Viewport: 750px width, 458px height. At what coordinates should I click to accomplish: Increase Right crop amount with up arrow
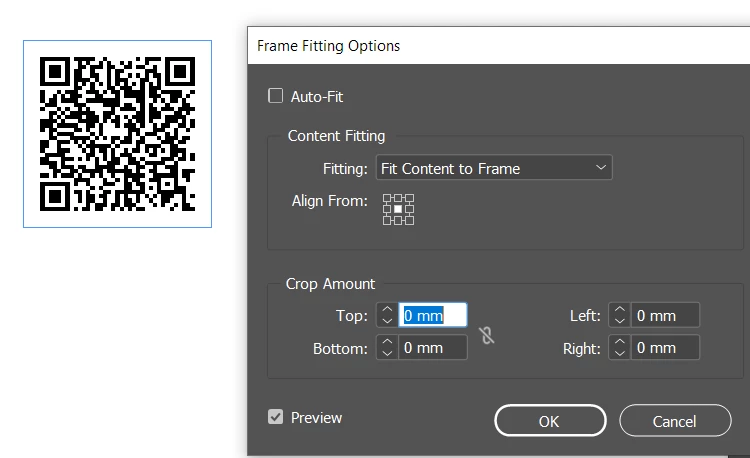click(x=619, y=342)
